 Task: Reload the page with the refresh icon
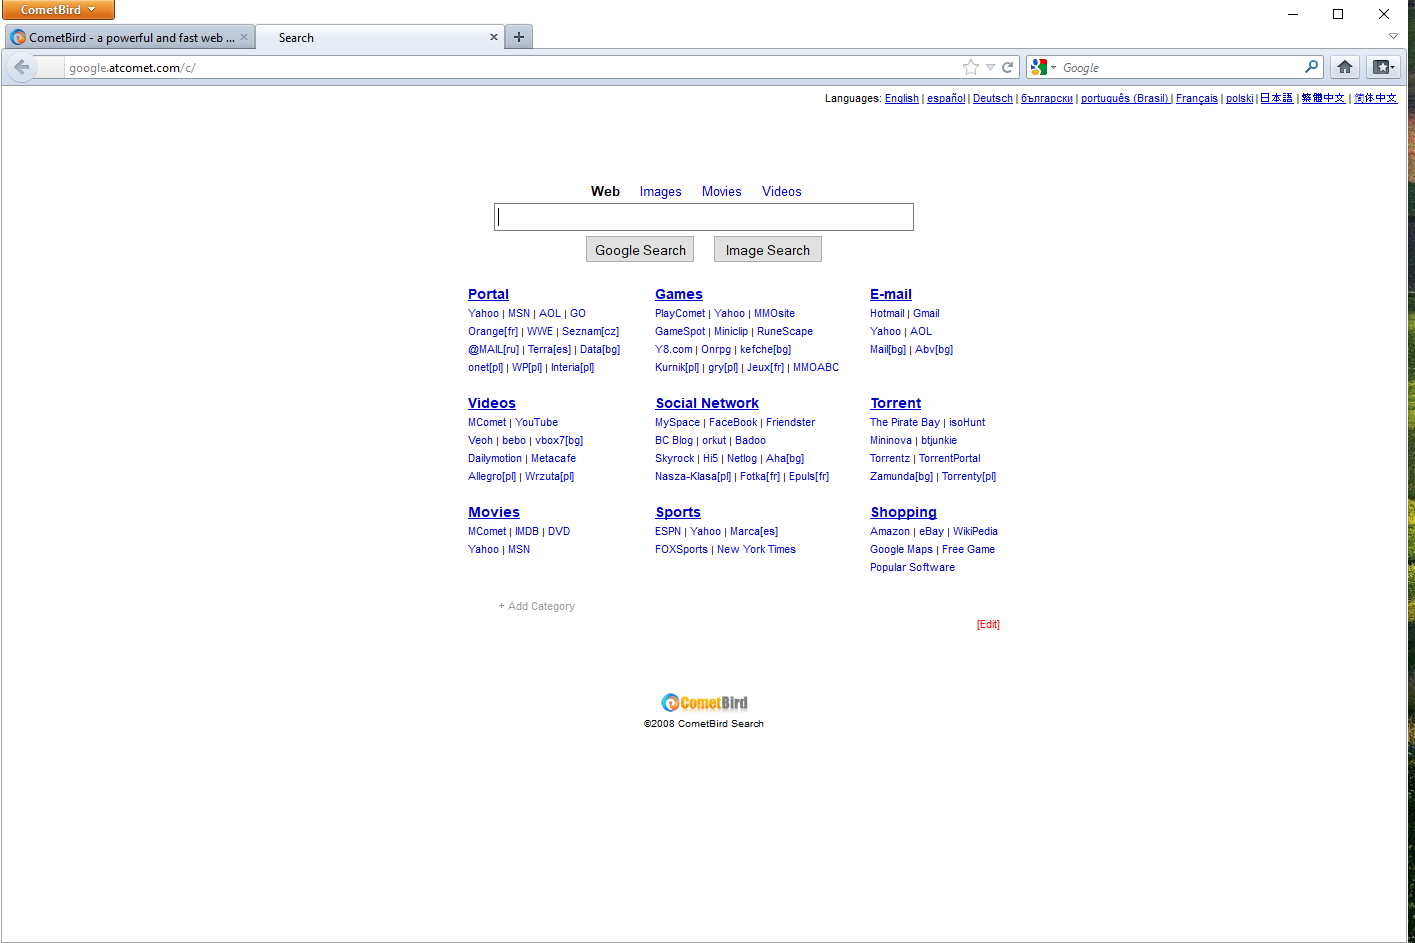(1007, 67)
